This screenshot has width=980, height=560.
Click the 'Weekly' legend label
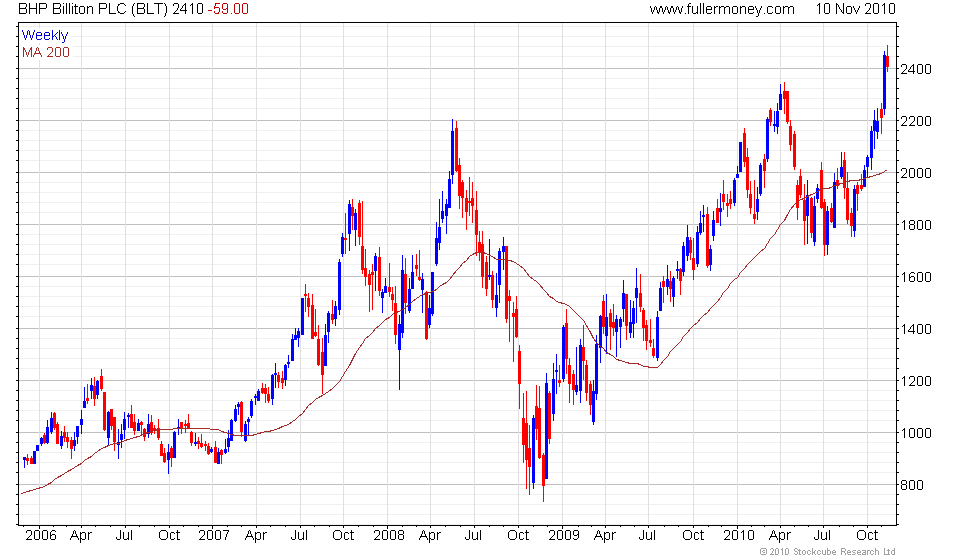tap(45, 36)
